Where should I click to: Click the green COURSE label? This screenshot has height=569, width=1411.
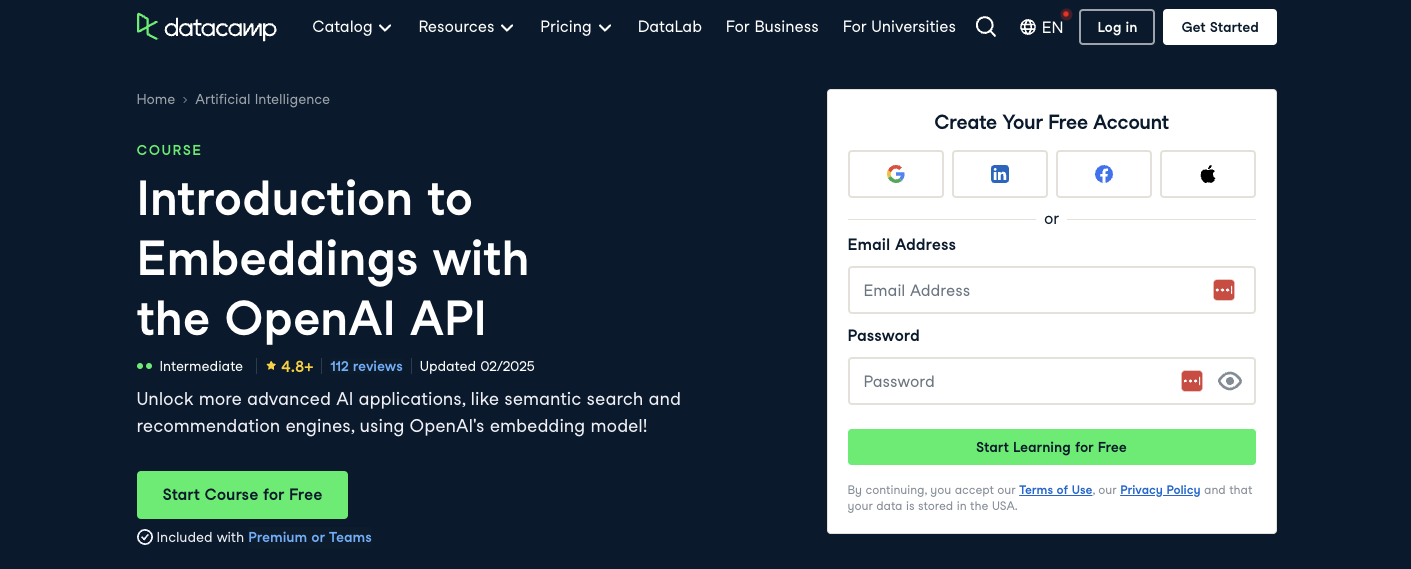click(x=169, y=150)
